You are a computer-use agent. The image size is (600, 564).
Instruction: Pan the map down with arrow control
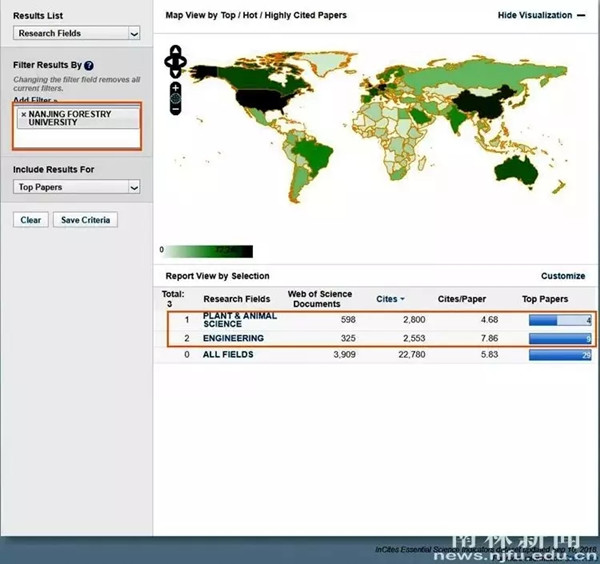(176, 73)
